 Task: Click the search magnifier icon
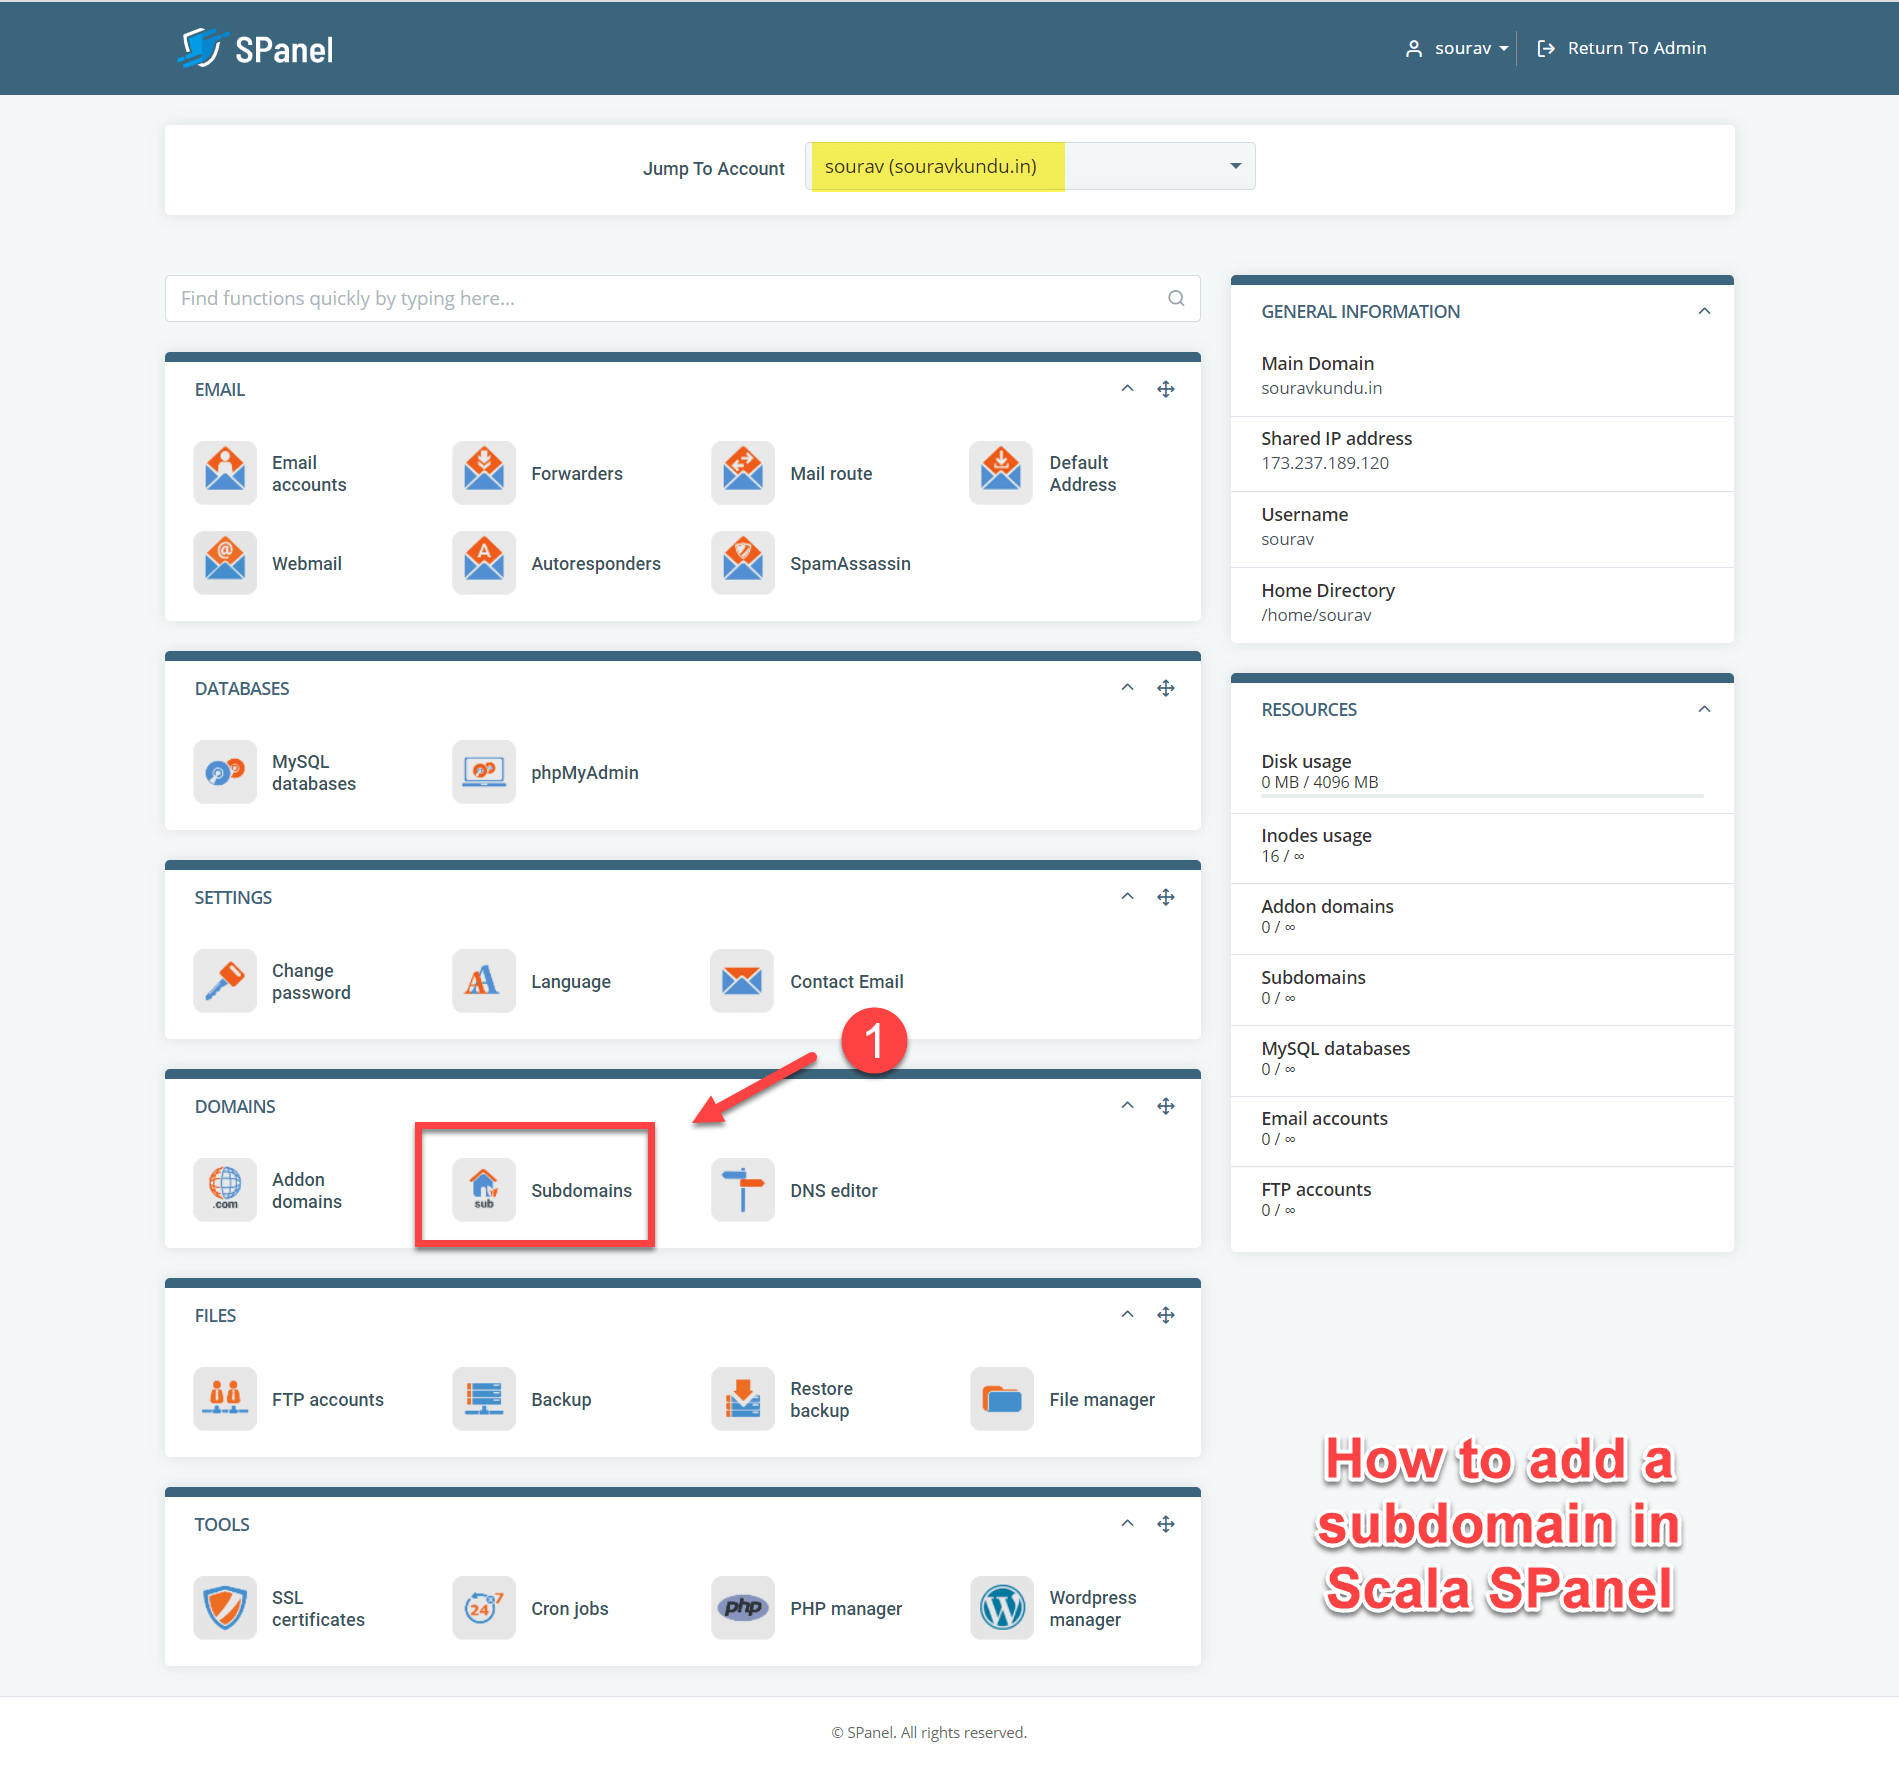[x=1176, y=298]
